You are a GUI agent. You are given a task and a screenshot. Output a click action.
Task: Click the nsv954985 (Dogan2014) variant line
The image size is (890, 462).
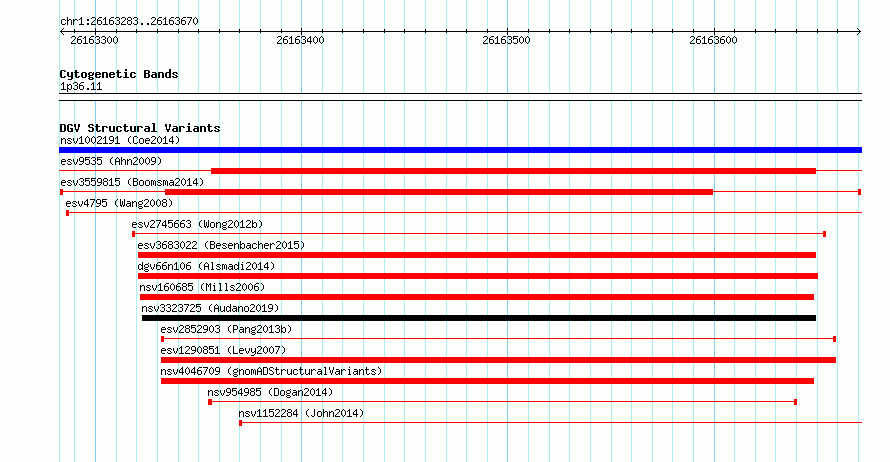tap(503, 402)
